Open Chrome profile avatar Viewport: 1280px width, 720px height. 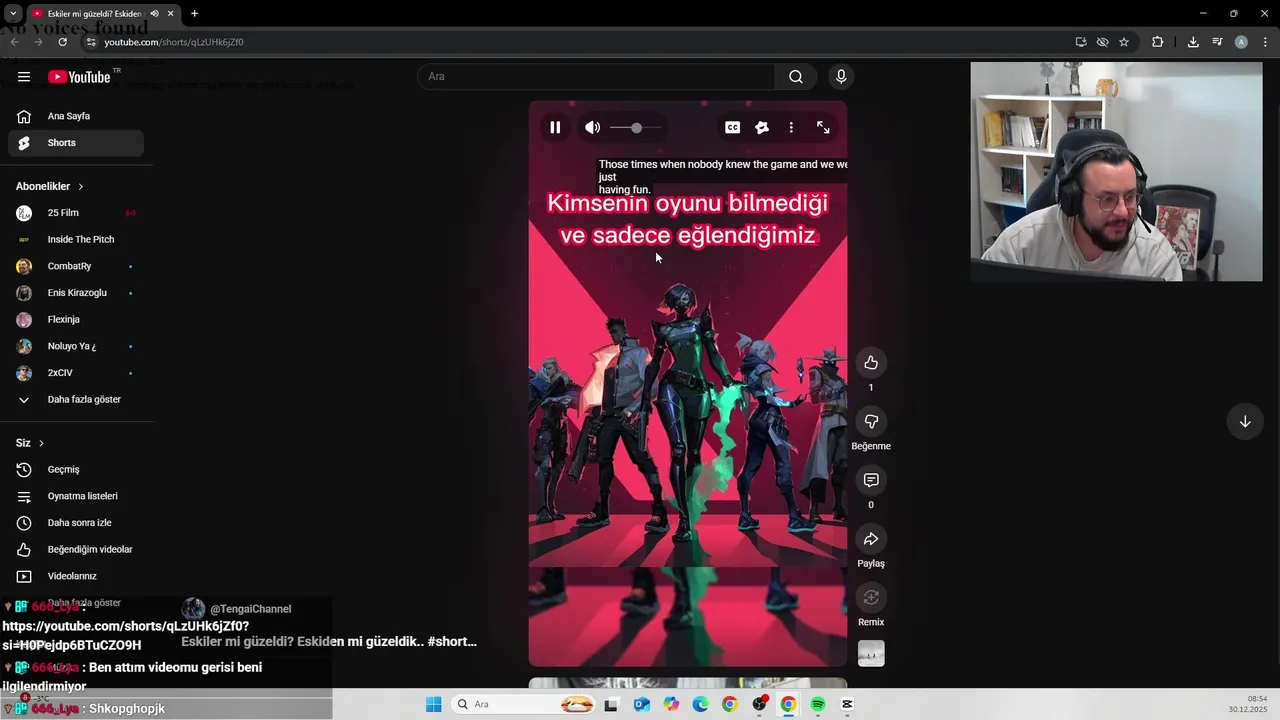pos(1241,42)
